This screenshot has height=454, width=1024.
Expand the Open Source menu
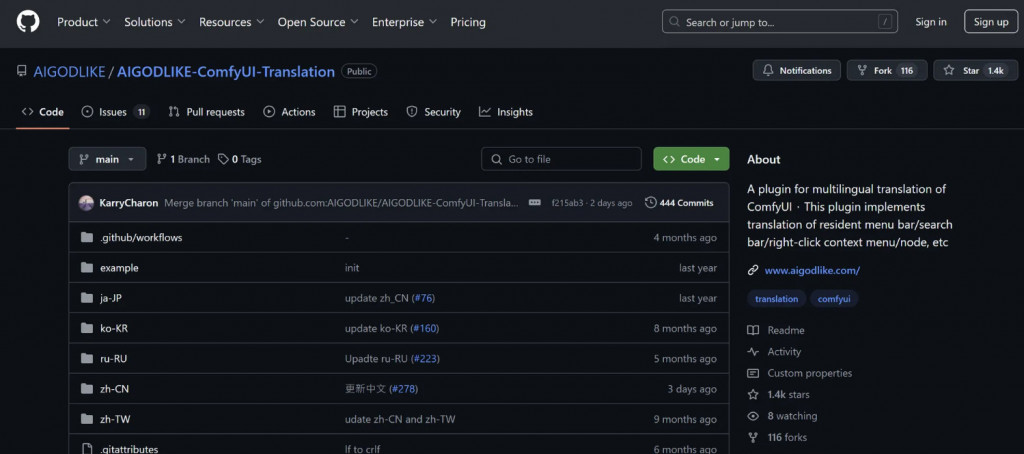(318, 22)
